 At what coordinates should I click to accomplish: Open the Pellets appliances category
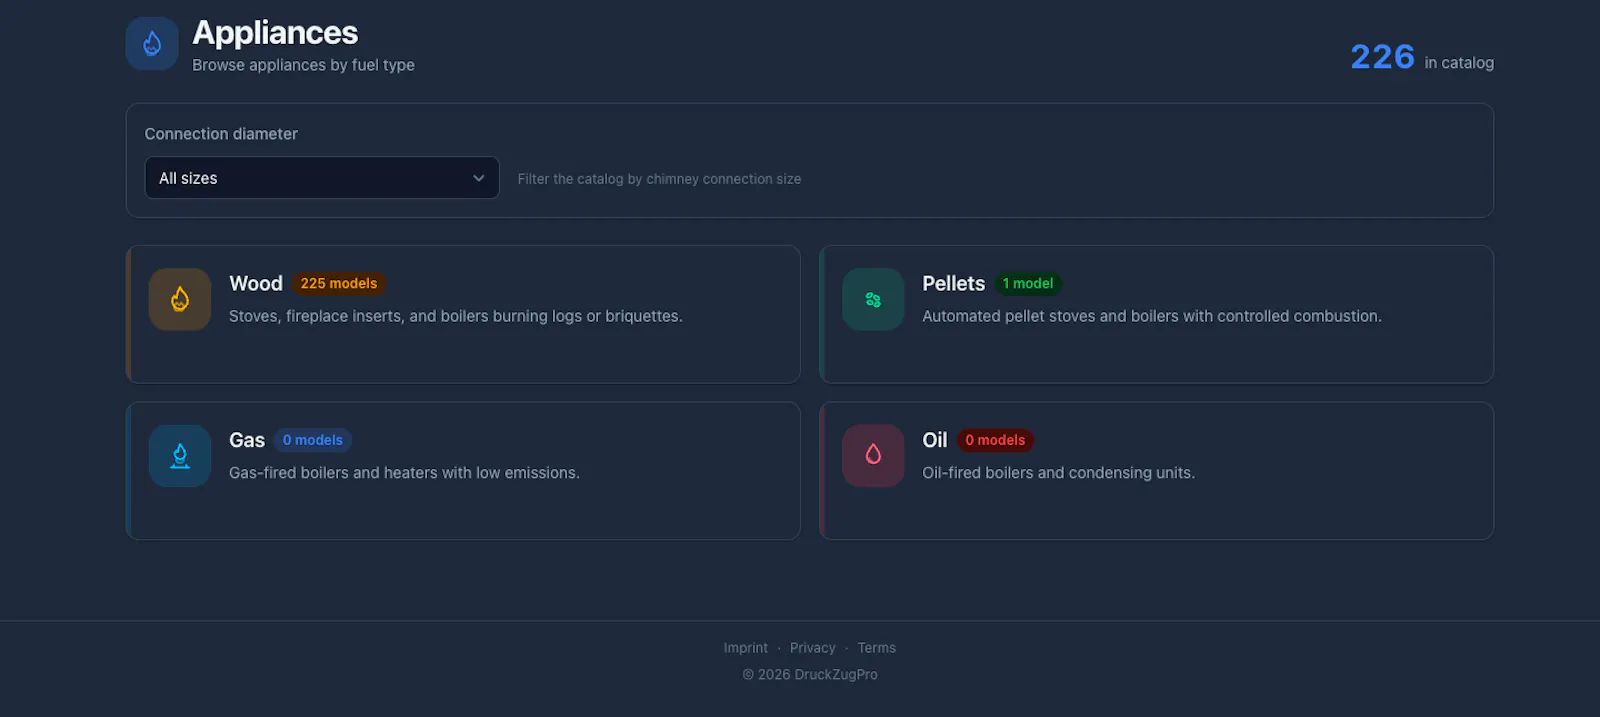coord(1157,314)
